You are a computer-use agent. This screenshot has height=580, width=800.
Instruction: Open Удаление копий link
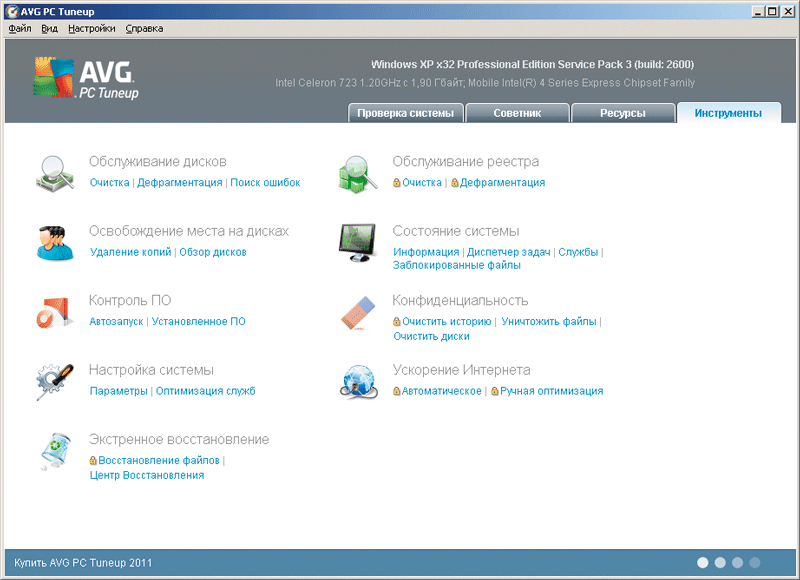point(131,252)
